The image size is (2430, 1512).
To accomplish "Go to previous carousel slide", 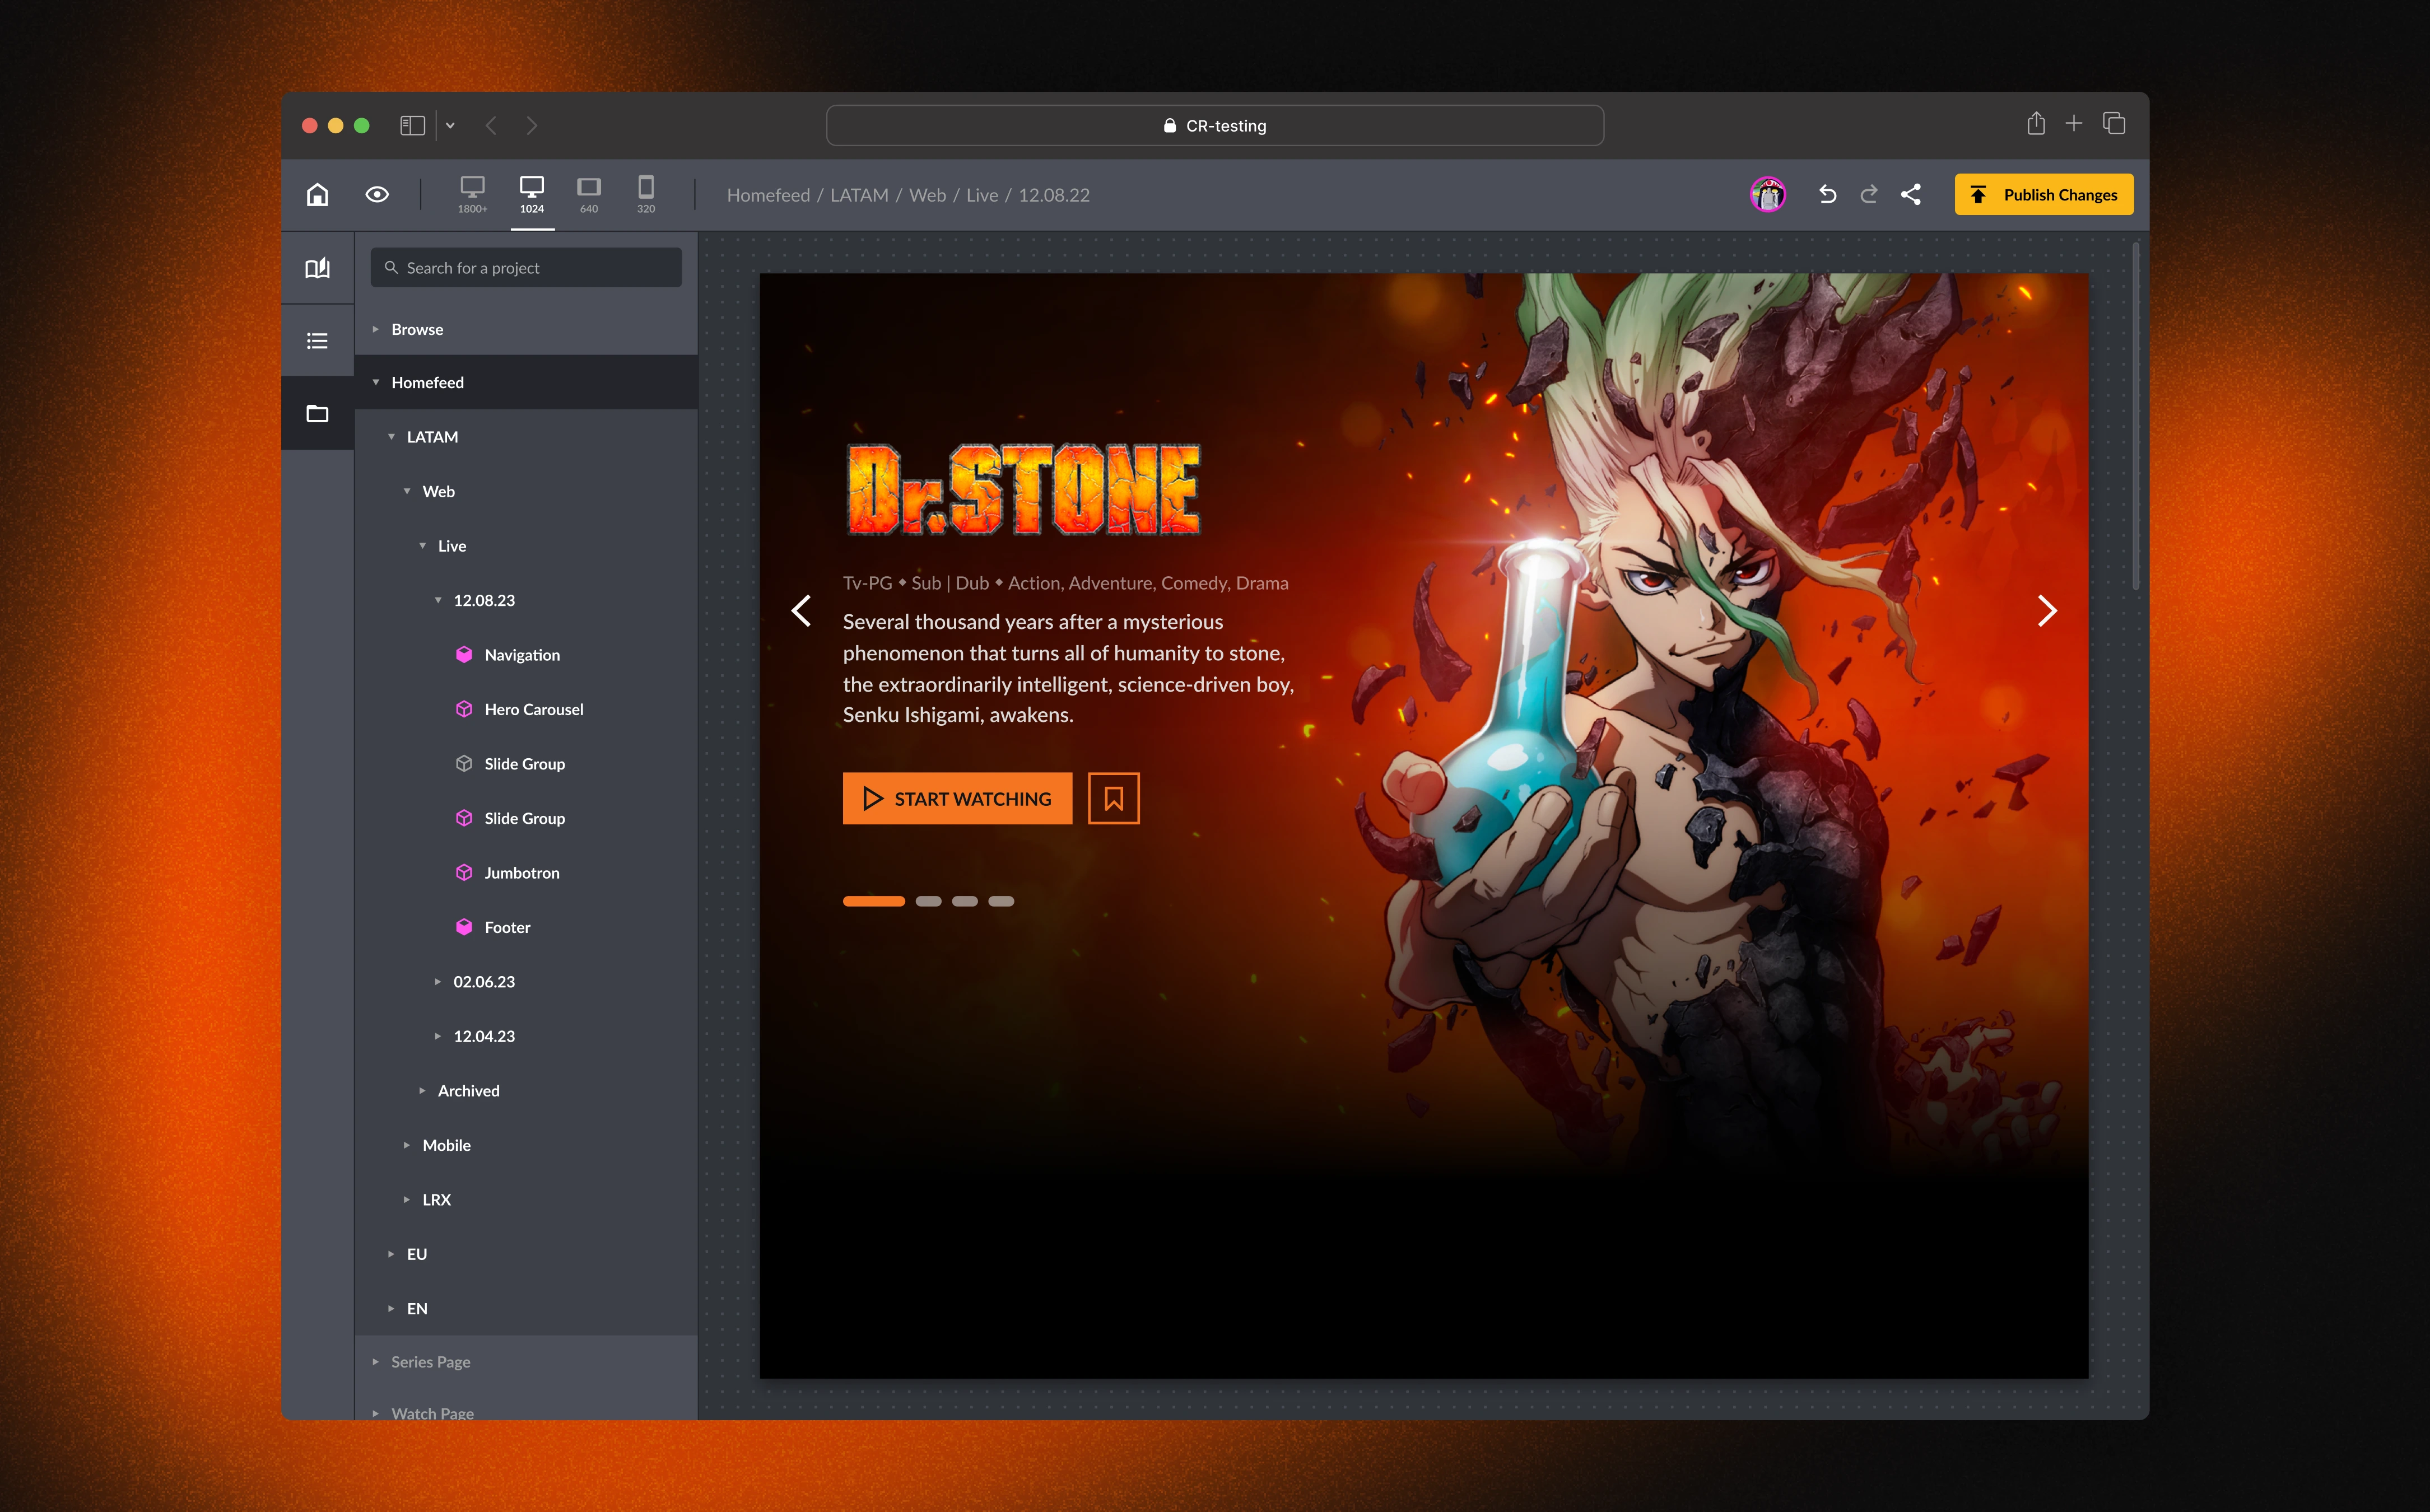I will 801,611.
